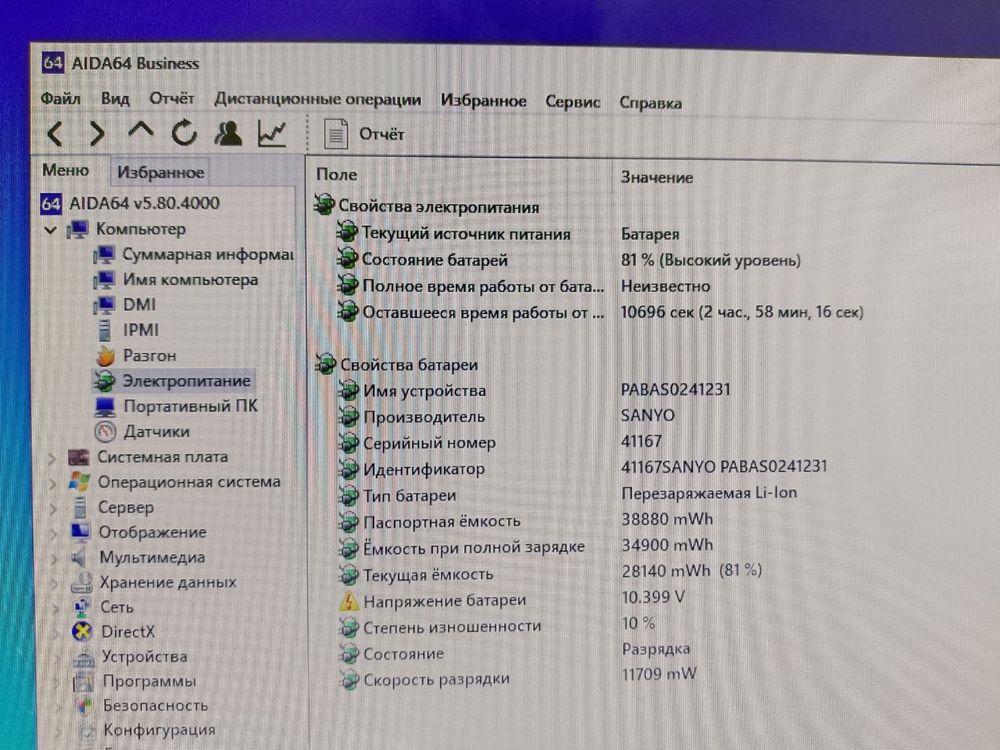Click the Напряжение батареи lightning icon
The height and width of the screenshot is (750, 1000).
(349, 601)
